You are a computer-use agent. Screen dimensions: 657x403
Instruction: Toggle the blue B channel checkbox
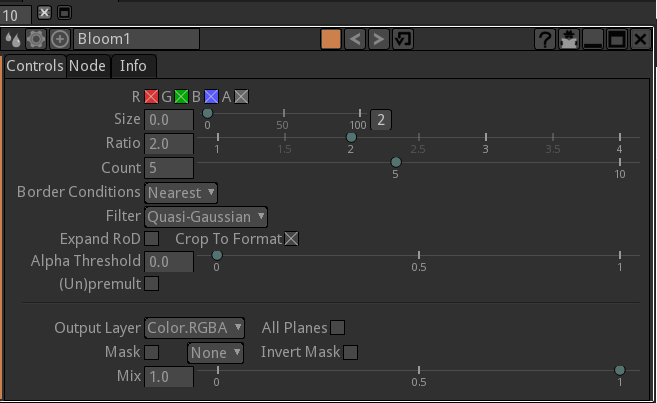pyautogui.click(x=211, y=97)
